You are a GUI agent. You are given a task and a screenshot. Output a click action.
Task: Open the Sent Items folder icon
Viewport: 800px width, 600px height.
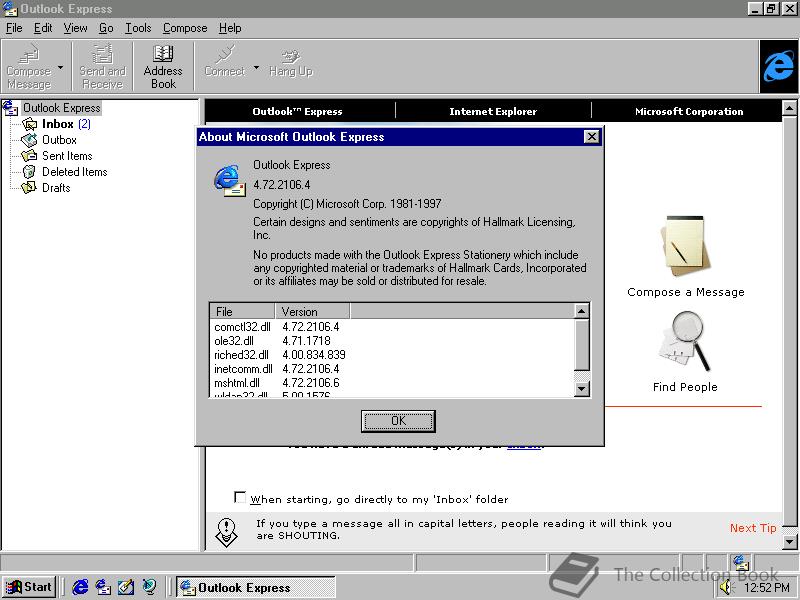[29, 156]
